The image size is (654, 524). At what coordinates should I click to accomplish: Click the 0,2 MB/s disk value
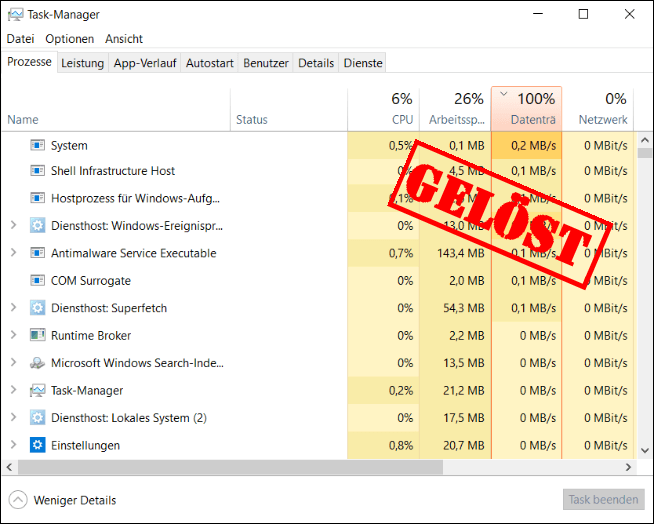pos(533,146)
